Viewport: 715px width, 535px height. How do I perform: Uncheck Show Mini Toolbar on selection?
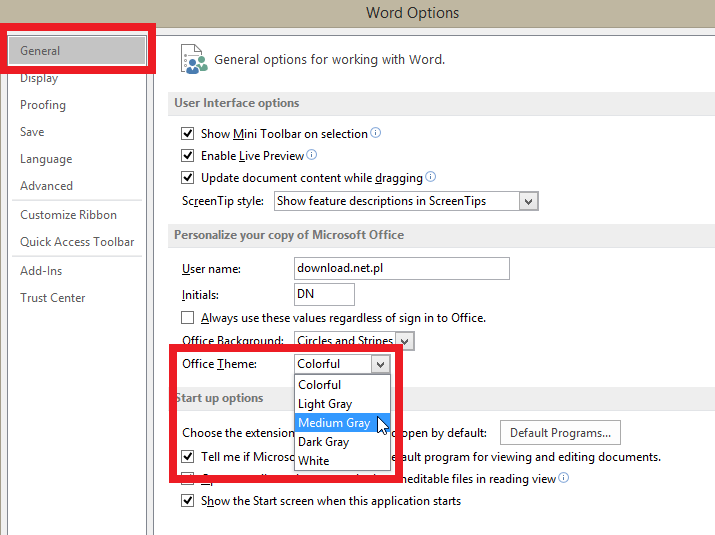[187, 134]
